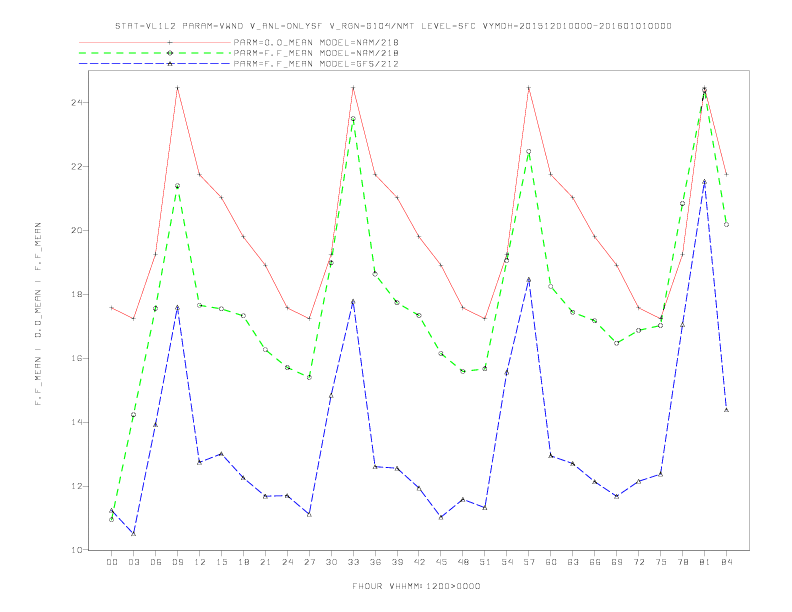Click x-axis tick label 81
This screenshot has width=792, height=612.
705,562
